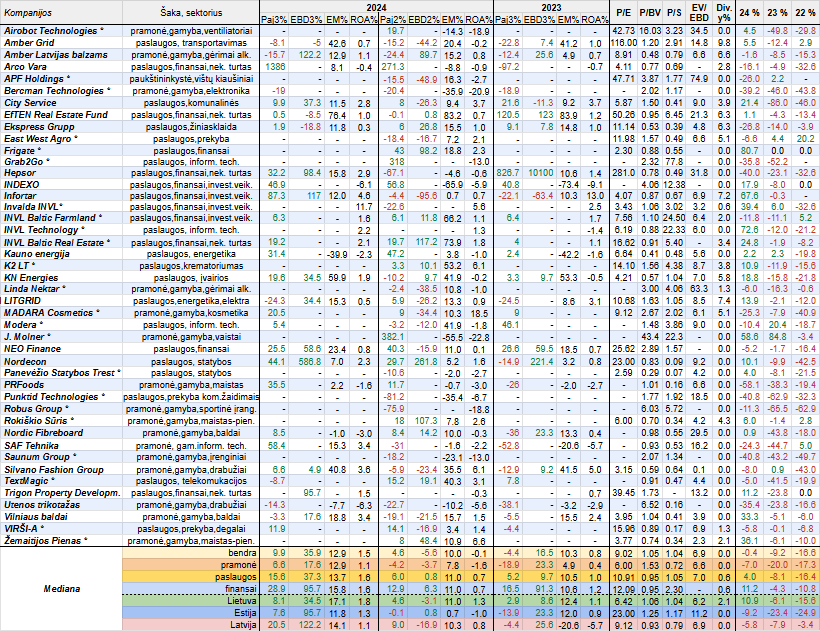
Task: Select the "APF Holdings" company cell
Action: [x=61, y=79]
